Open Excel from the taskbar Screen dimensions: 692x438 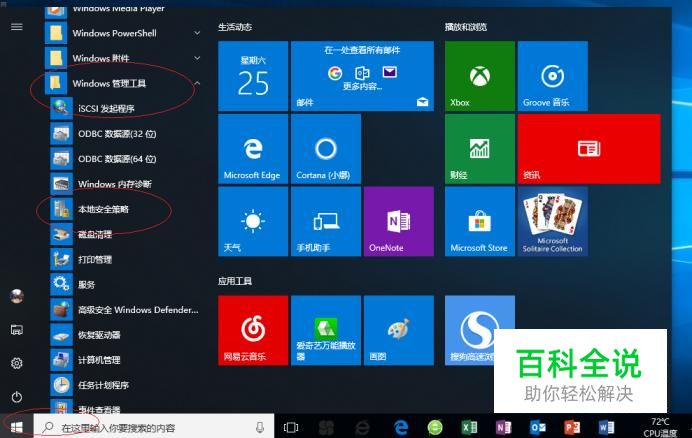[469, 427]
